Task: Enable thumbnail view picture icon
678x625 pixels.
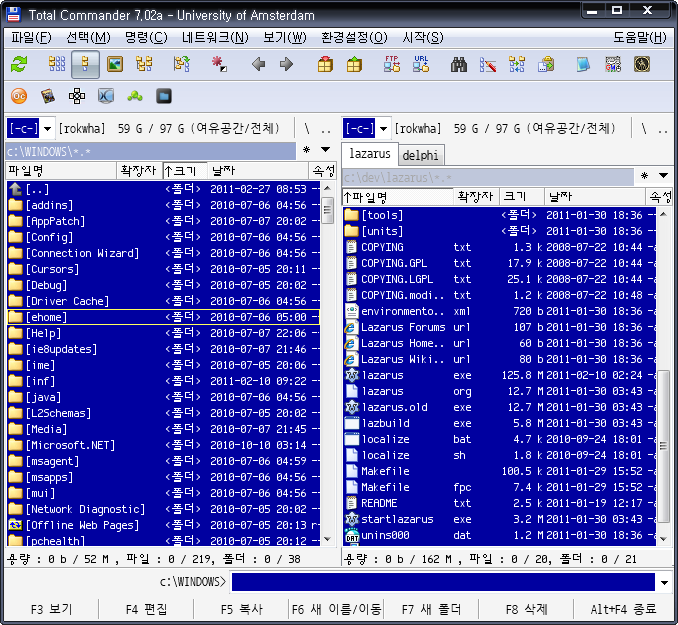Action: (115, 64)
